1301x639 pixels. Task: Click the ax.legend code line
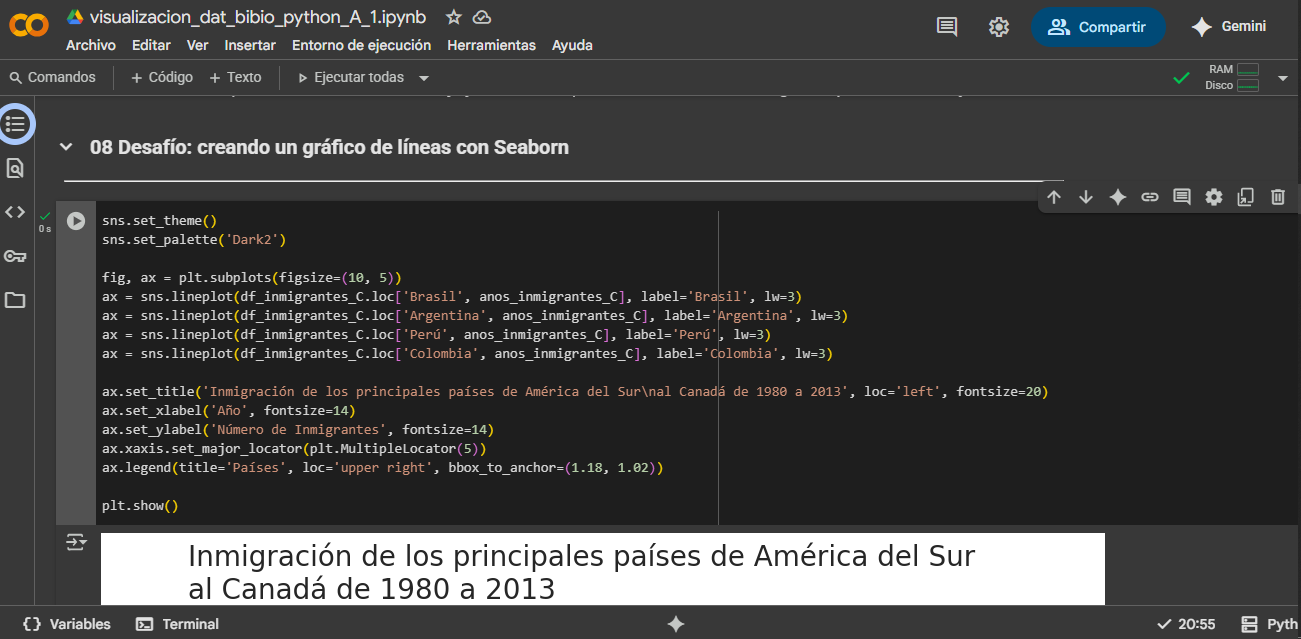coord(382,467)
